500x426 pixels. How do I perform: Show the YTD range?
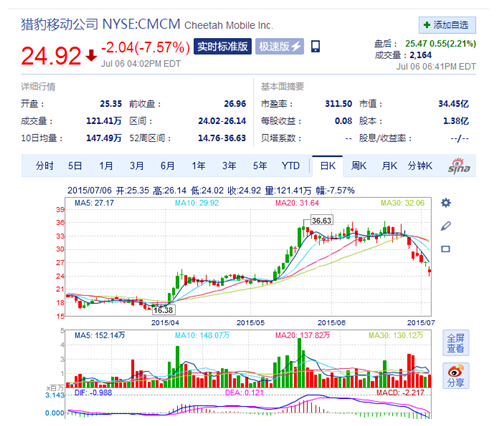pos(290,166)
